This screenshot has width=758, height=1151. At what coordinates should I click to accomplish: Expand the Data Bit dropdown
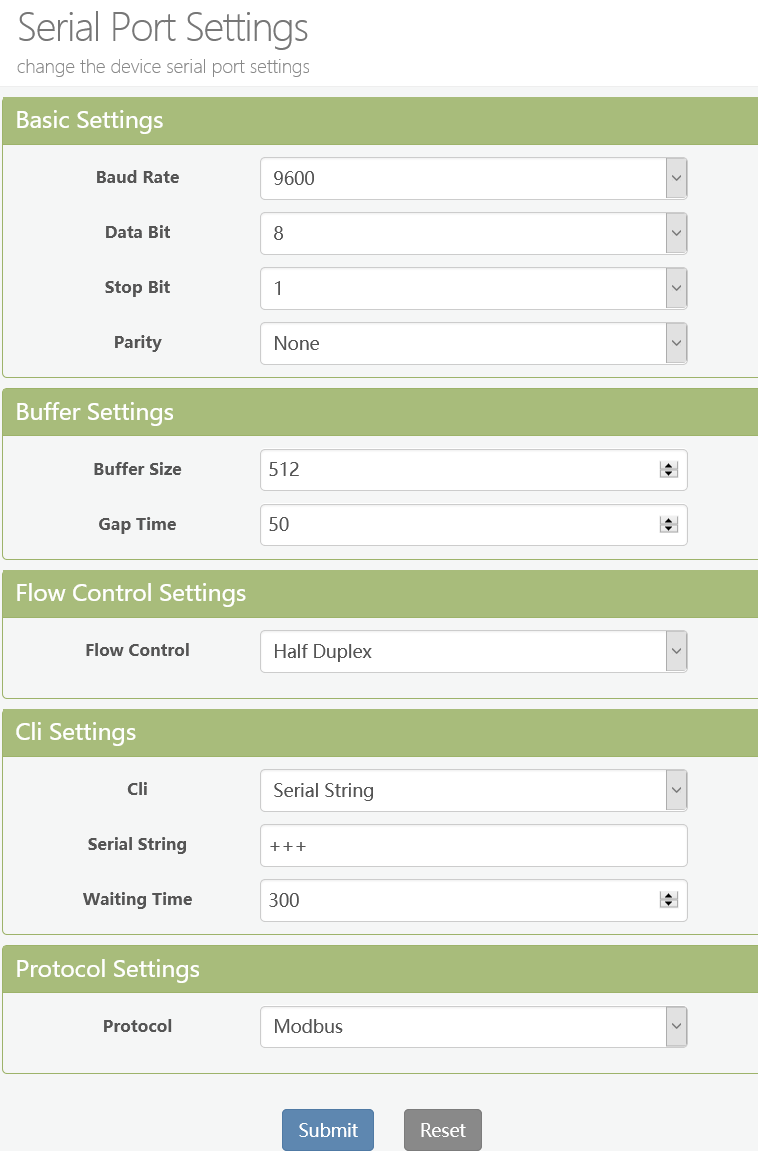[x=473, y=234]
